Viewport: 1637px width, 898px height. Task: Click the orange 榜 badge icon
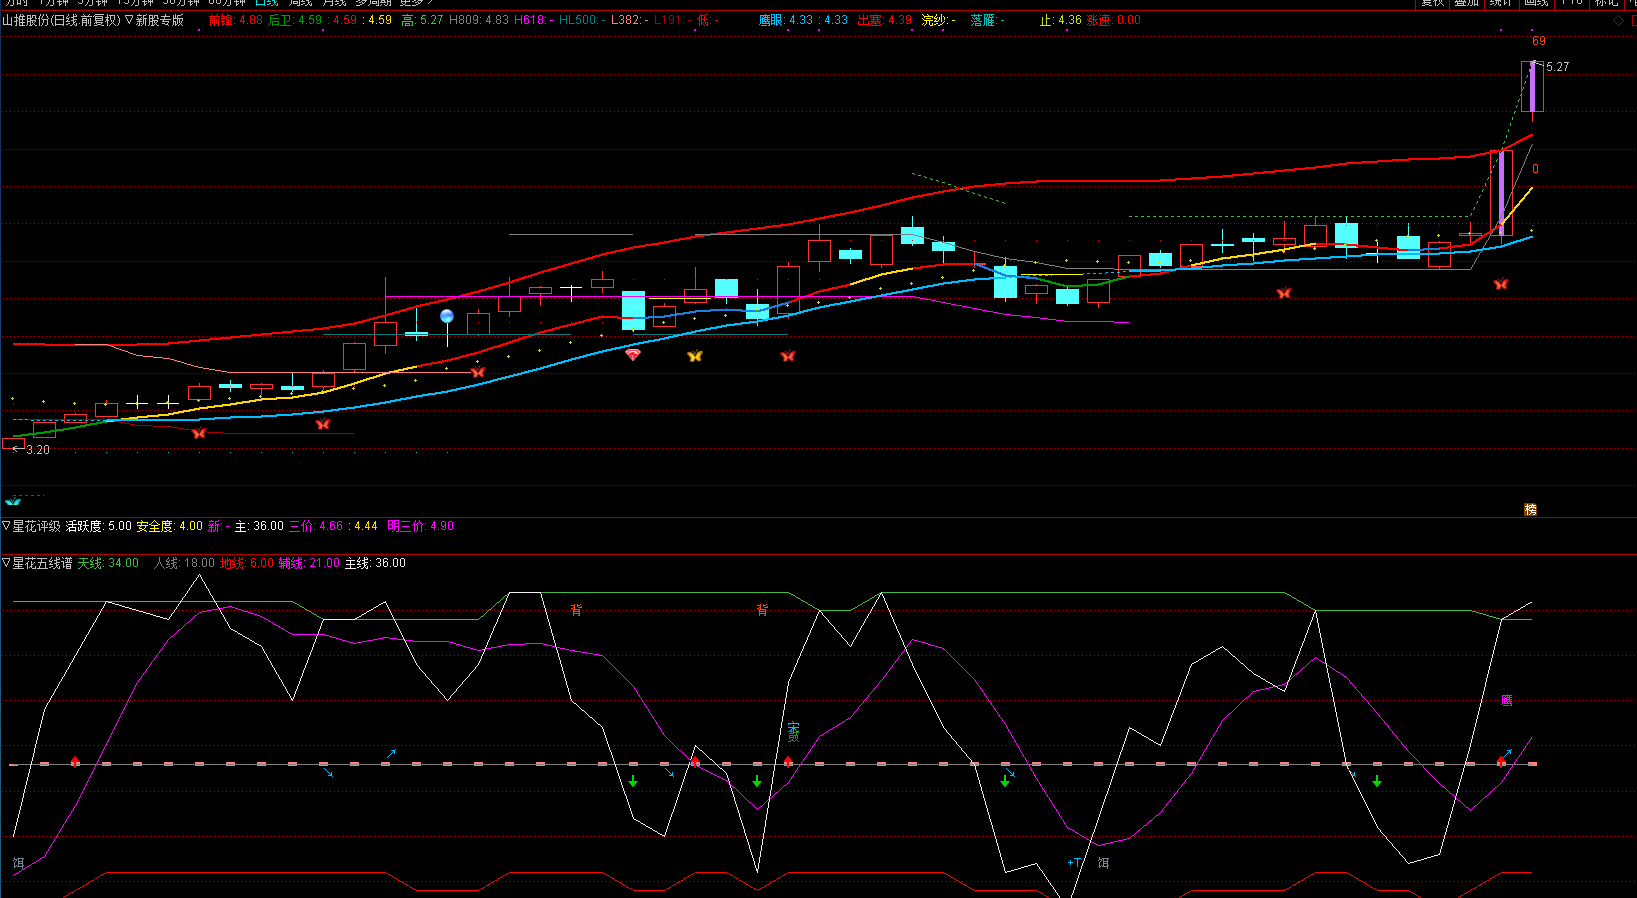pos(1530,509)
